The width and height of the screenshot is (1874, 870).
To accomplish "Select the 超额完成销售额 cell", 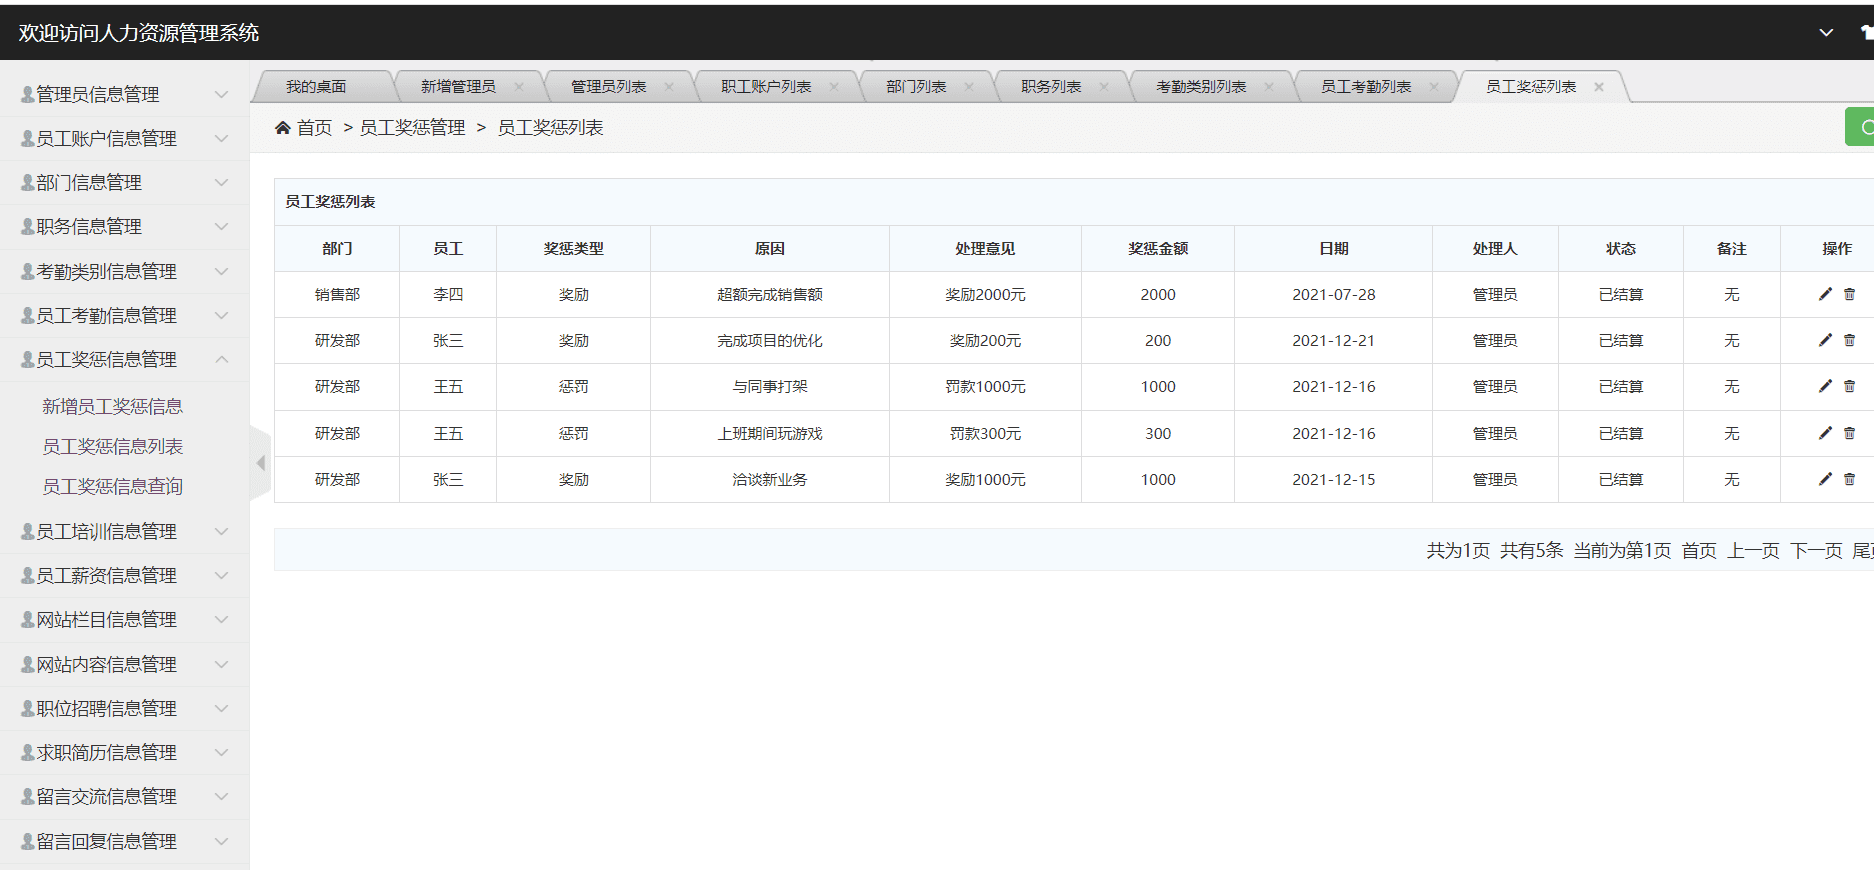I will click(x=769, y=294).
